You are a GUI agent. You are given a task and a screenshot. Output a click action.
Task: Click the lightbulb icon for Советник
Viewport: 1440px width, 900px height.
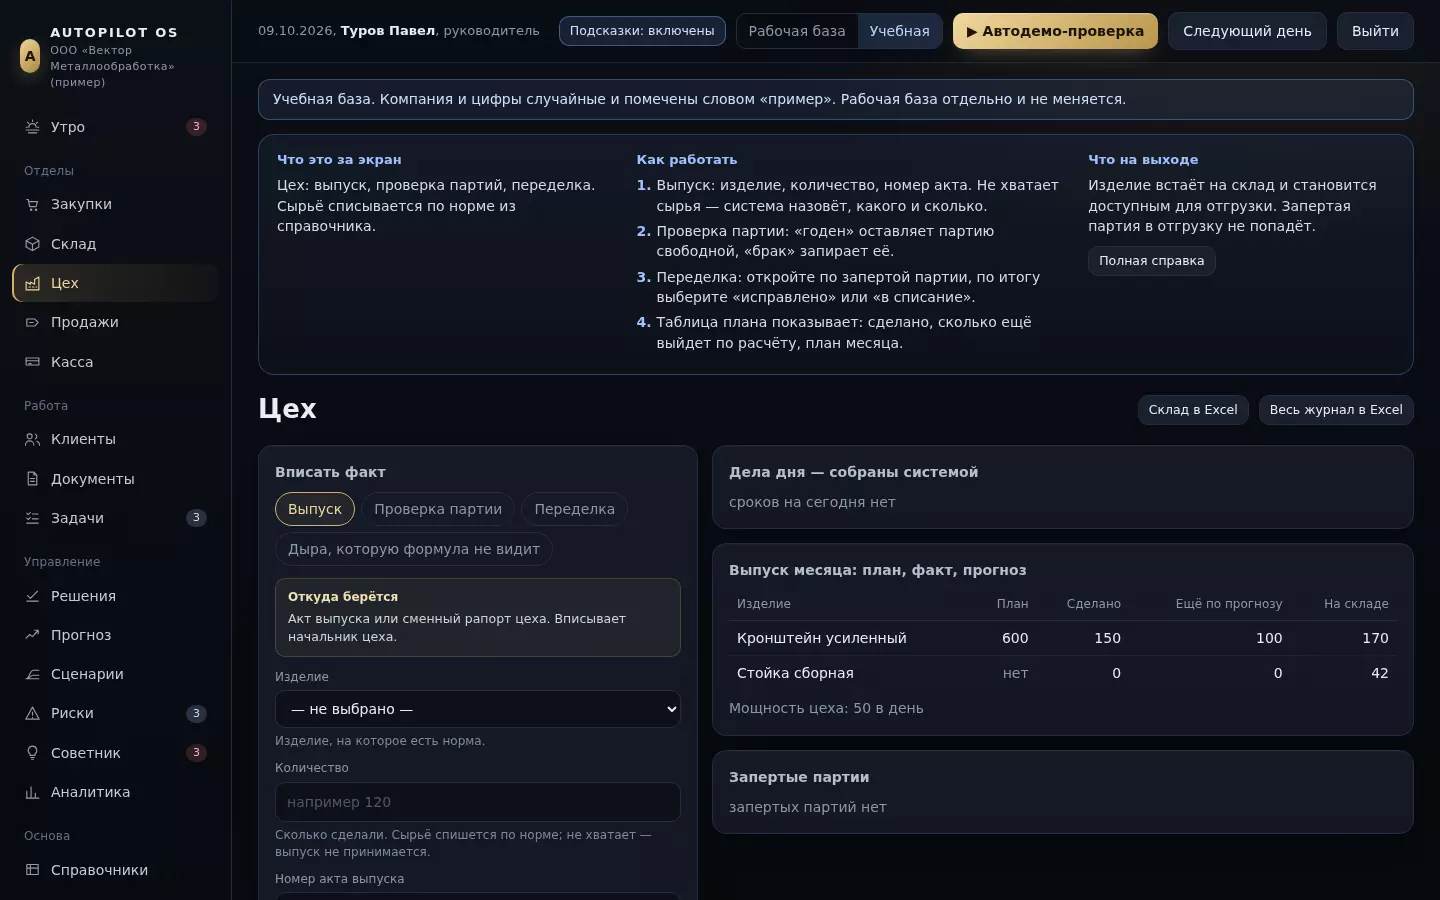pyautogui.click(x=32, y=753)
